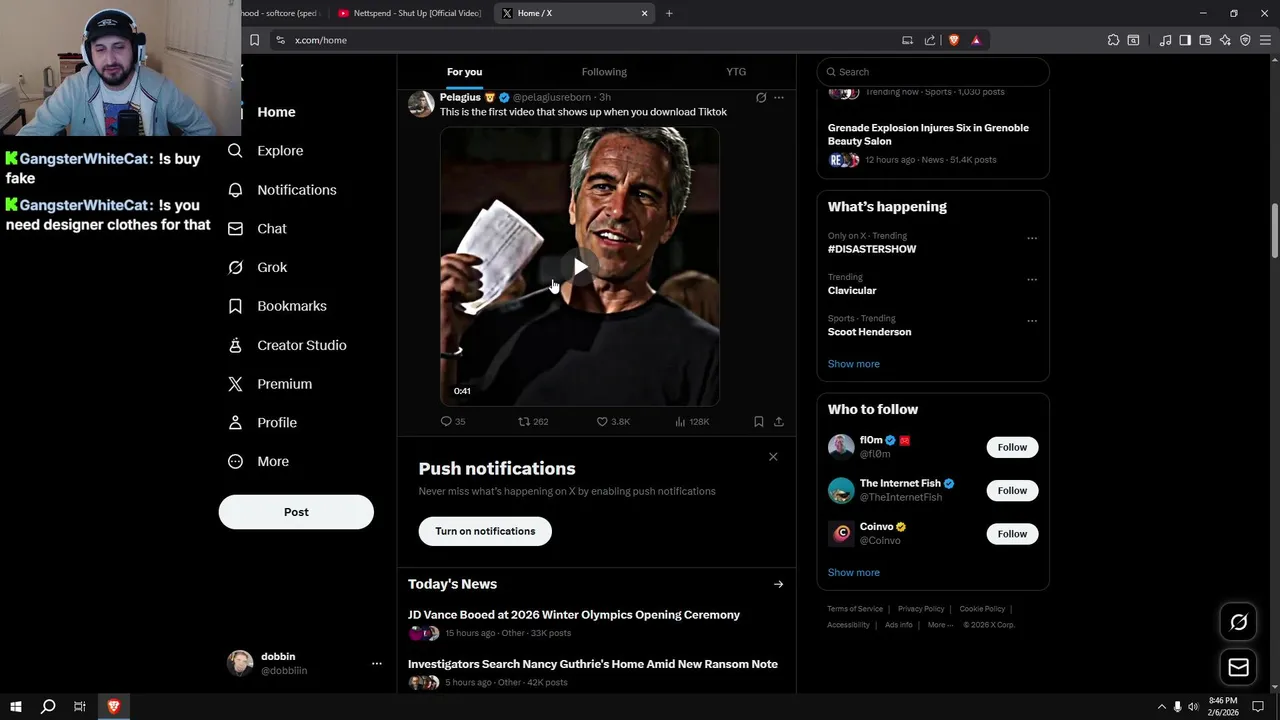Open the browser Extensions puzzle icon
The image size is (1280, 720).
coord(1113,40)
